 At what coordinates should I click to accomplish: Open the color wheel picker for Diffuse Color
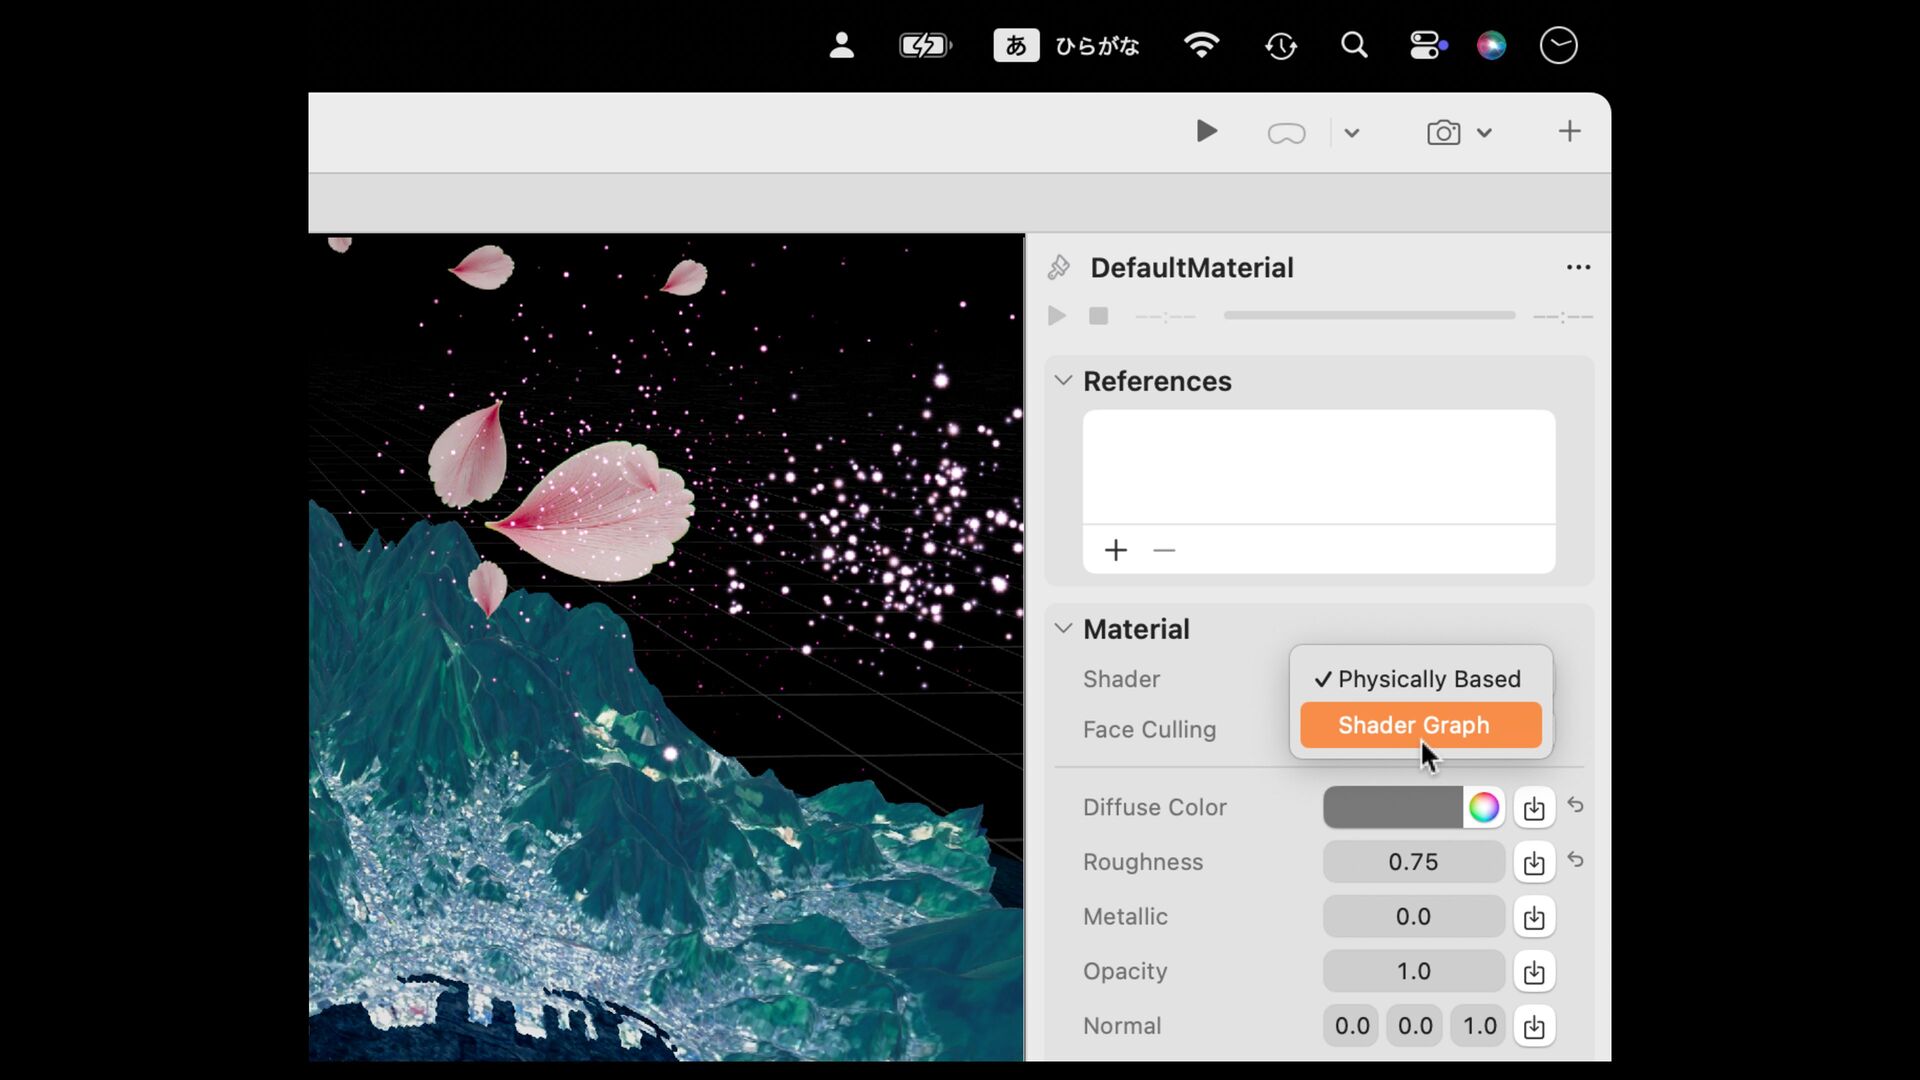tap(1484, 807)
